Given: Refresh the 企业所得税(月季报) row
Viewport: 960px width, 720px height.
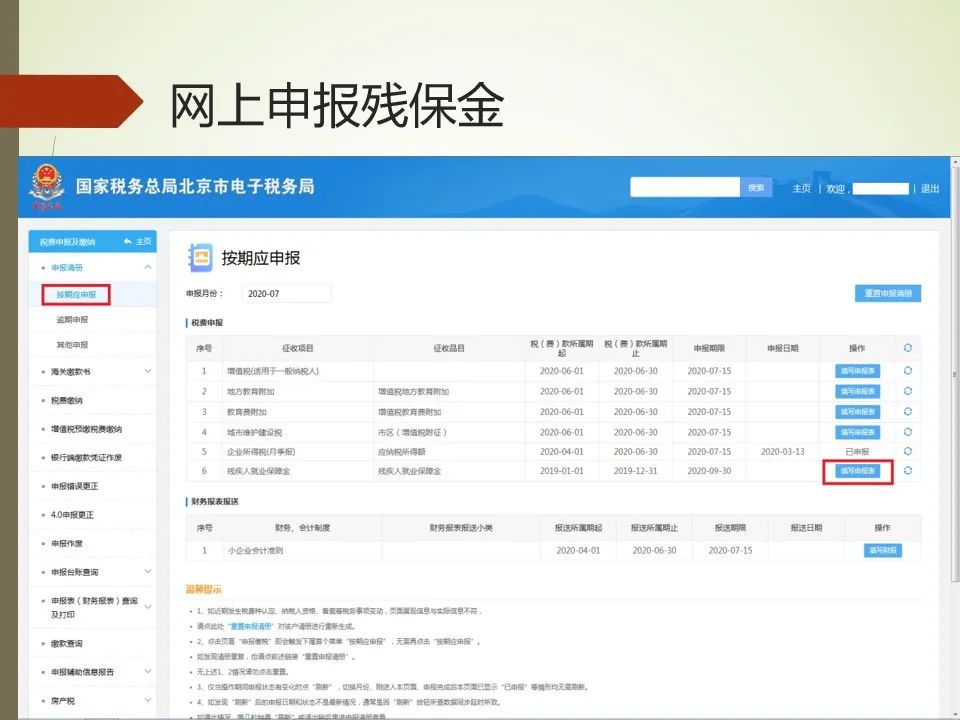Looking at the screenshot, I should coord(907,451).
